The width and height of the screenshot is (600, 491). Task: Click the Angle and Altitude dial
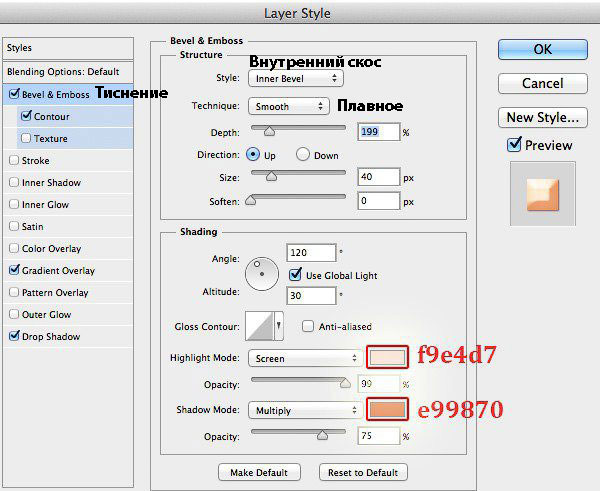coord(262,274)
